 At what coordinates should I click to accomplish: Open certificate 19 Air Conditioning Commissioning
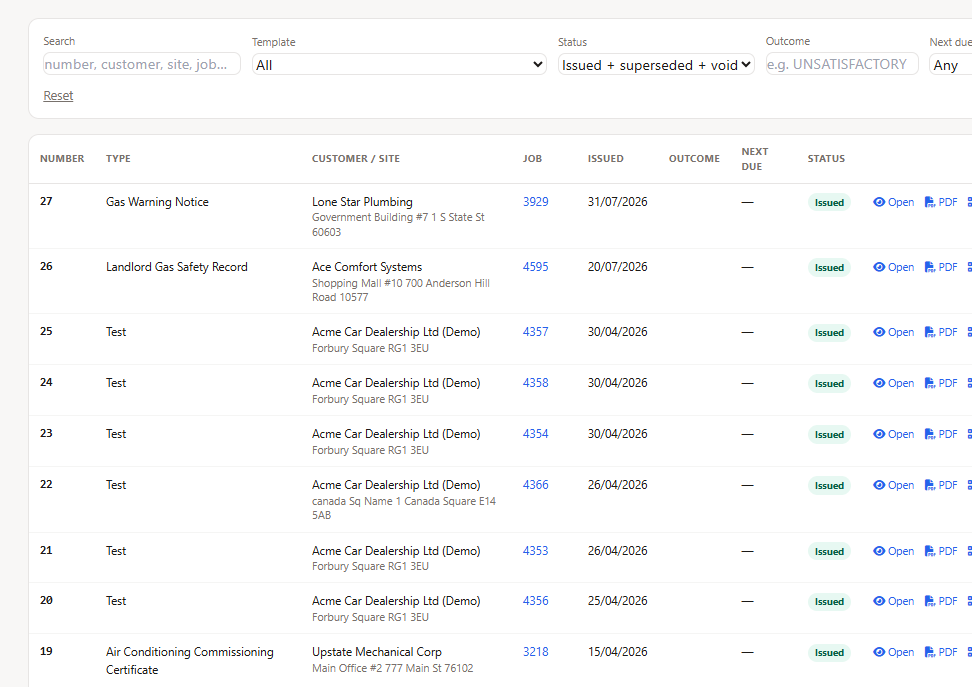coord(893,652)
